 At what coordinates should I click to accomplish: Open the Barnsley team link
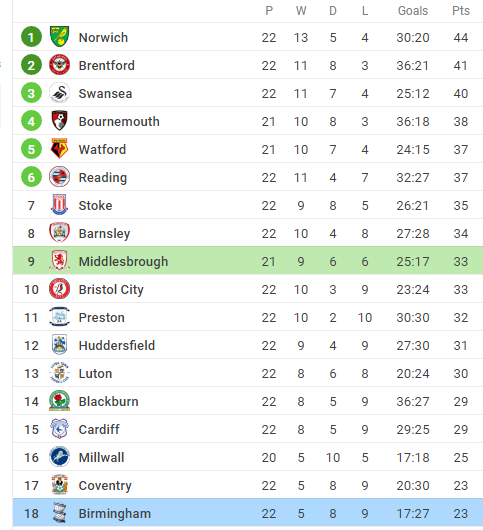(x=104, y=234)
